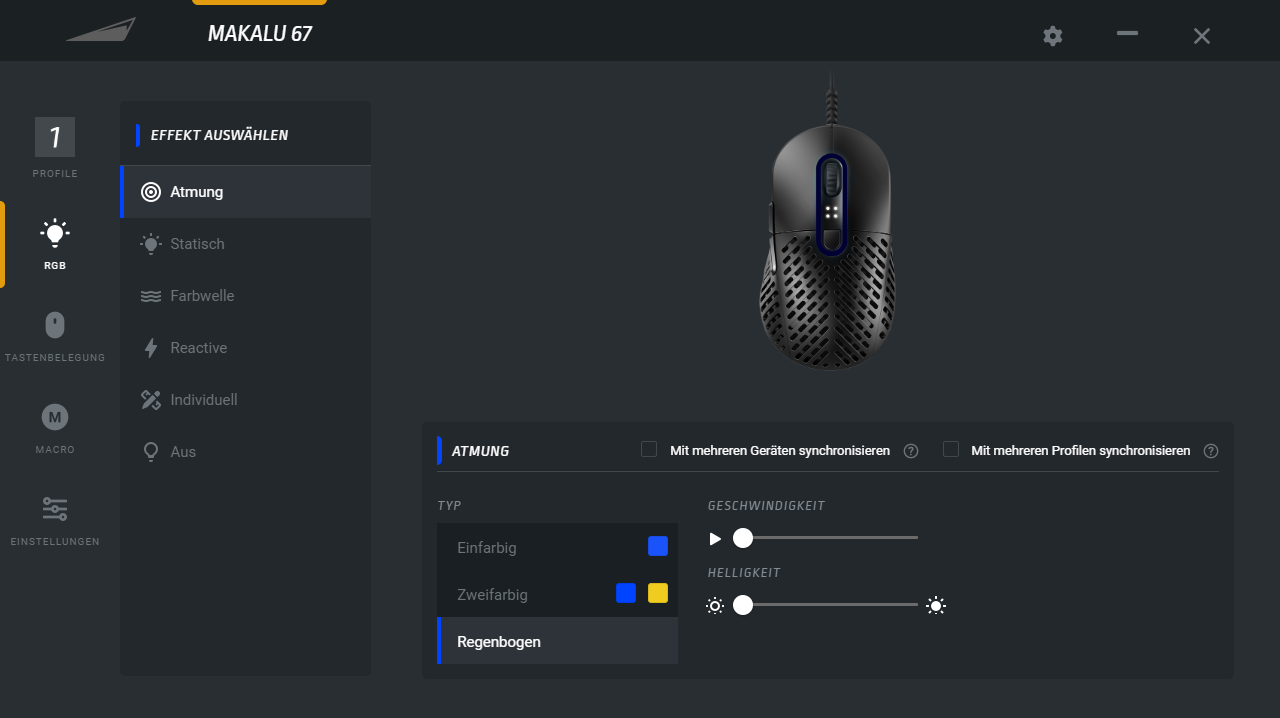Open Tastenbelegung mouse icon tab
This screenshot has height=718, width=1280.
click(55, 336)
